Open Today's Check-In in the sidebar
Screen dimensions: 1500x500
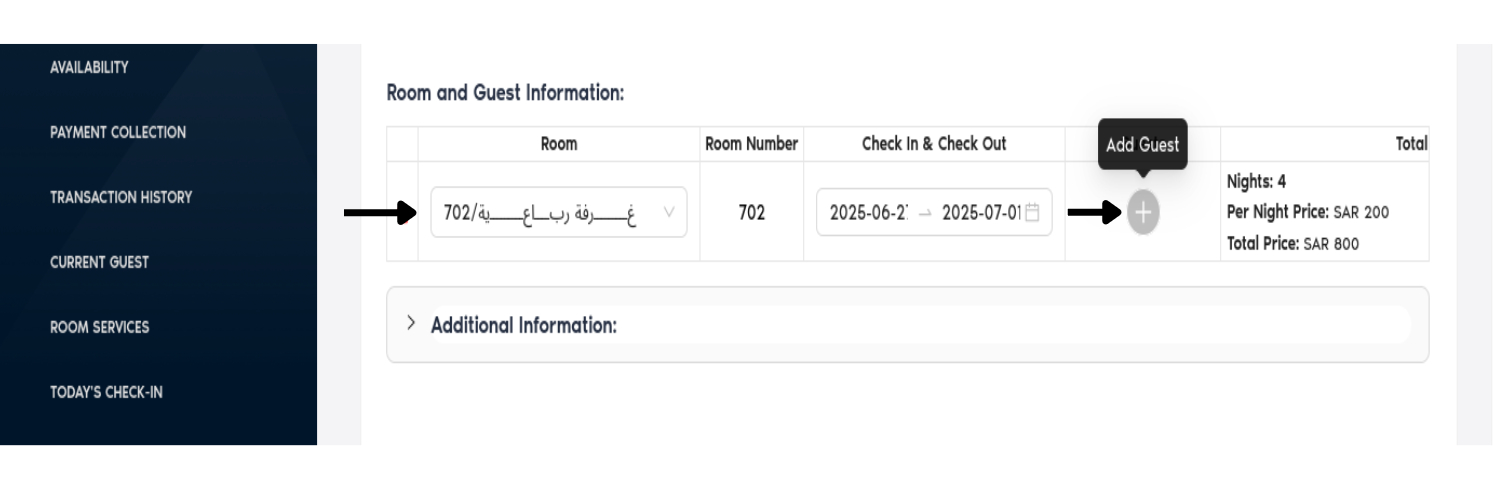106,392
